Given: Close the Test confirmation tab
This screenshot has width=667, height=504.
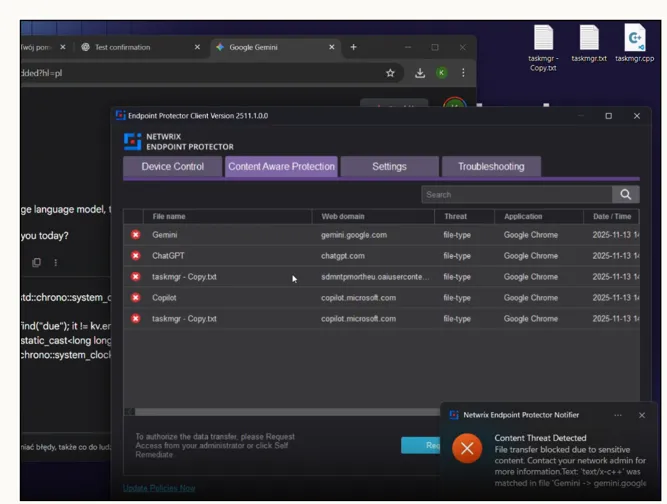Looking at the screenshot, I should [x=197, y=47].
